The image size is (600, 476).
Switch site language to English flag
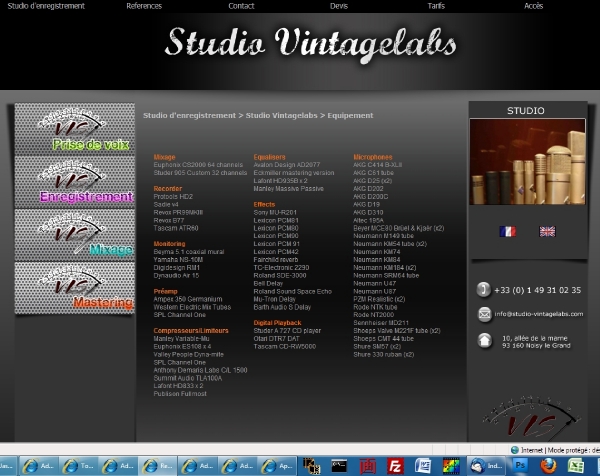pyautogui.click(x=547, y=231)
